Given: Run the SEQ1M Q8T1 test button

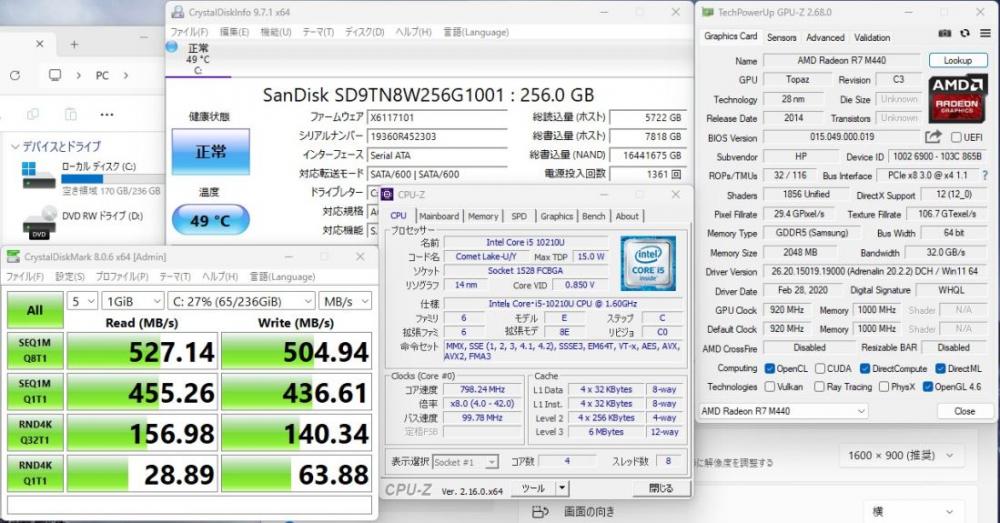Looking at the screenshot, I should point(35,351).
